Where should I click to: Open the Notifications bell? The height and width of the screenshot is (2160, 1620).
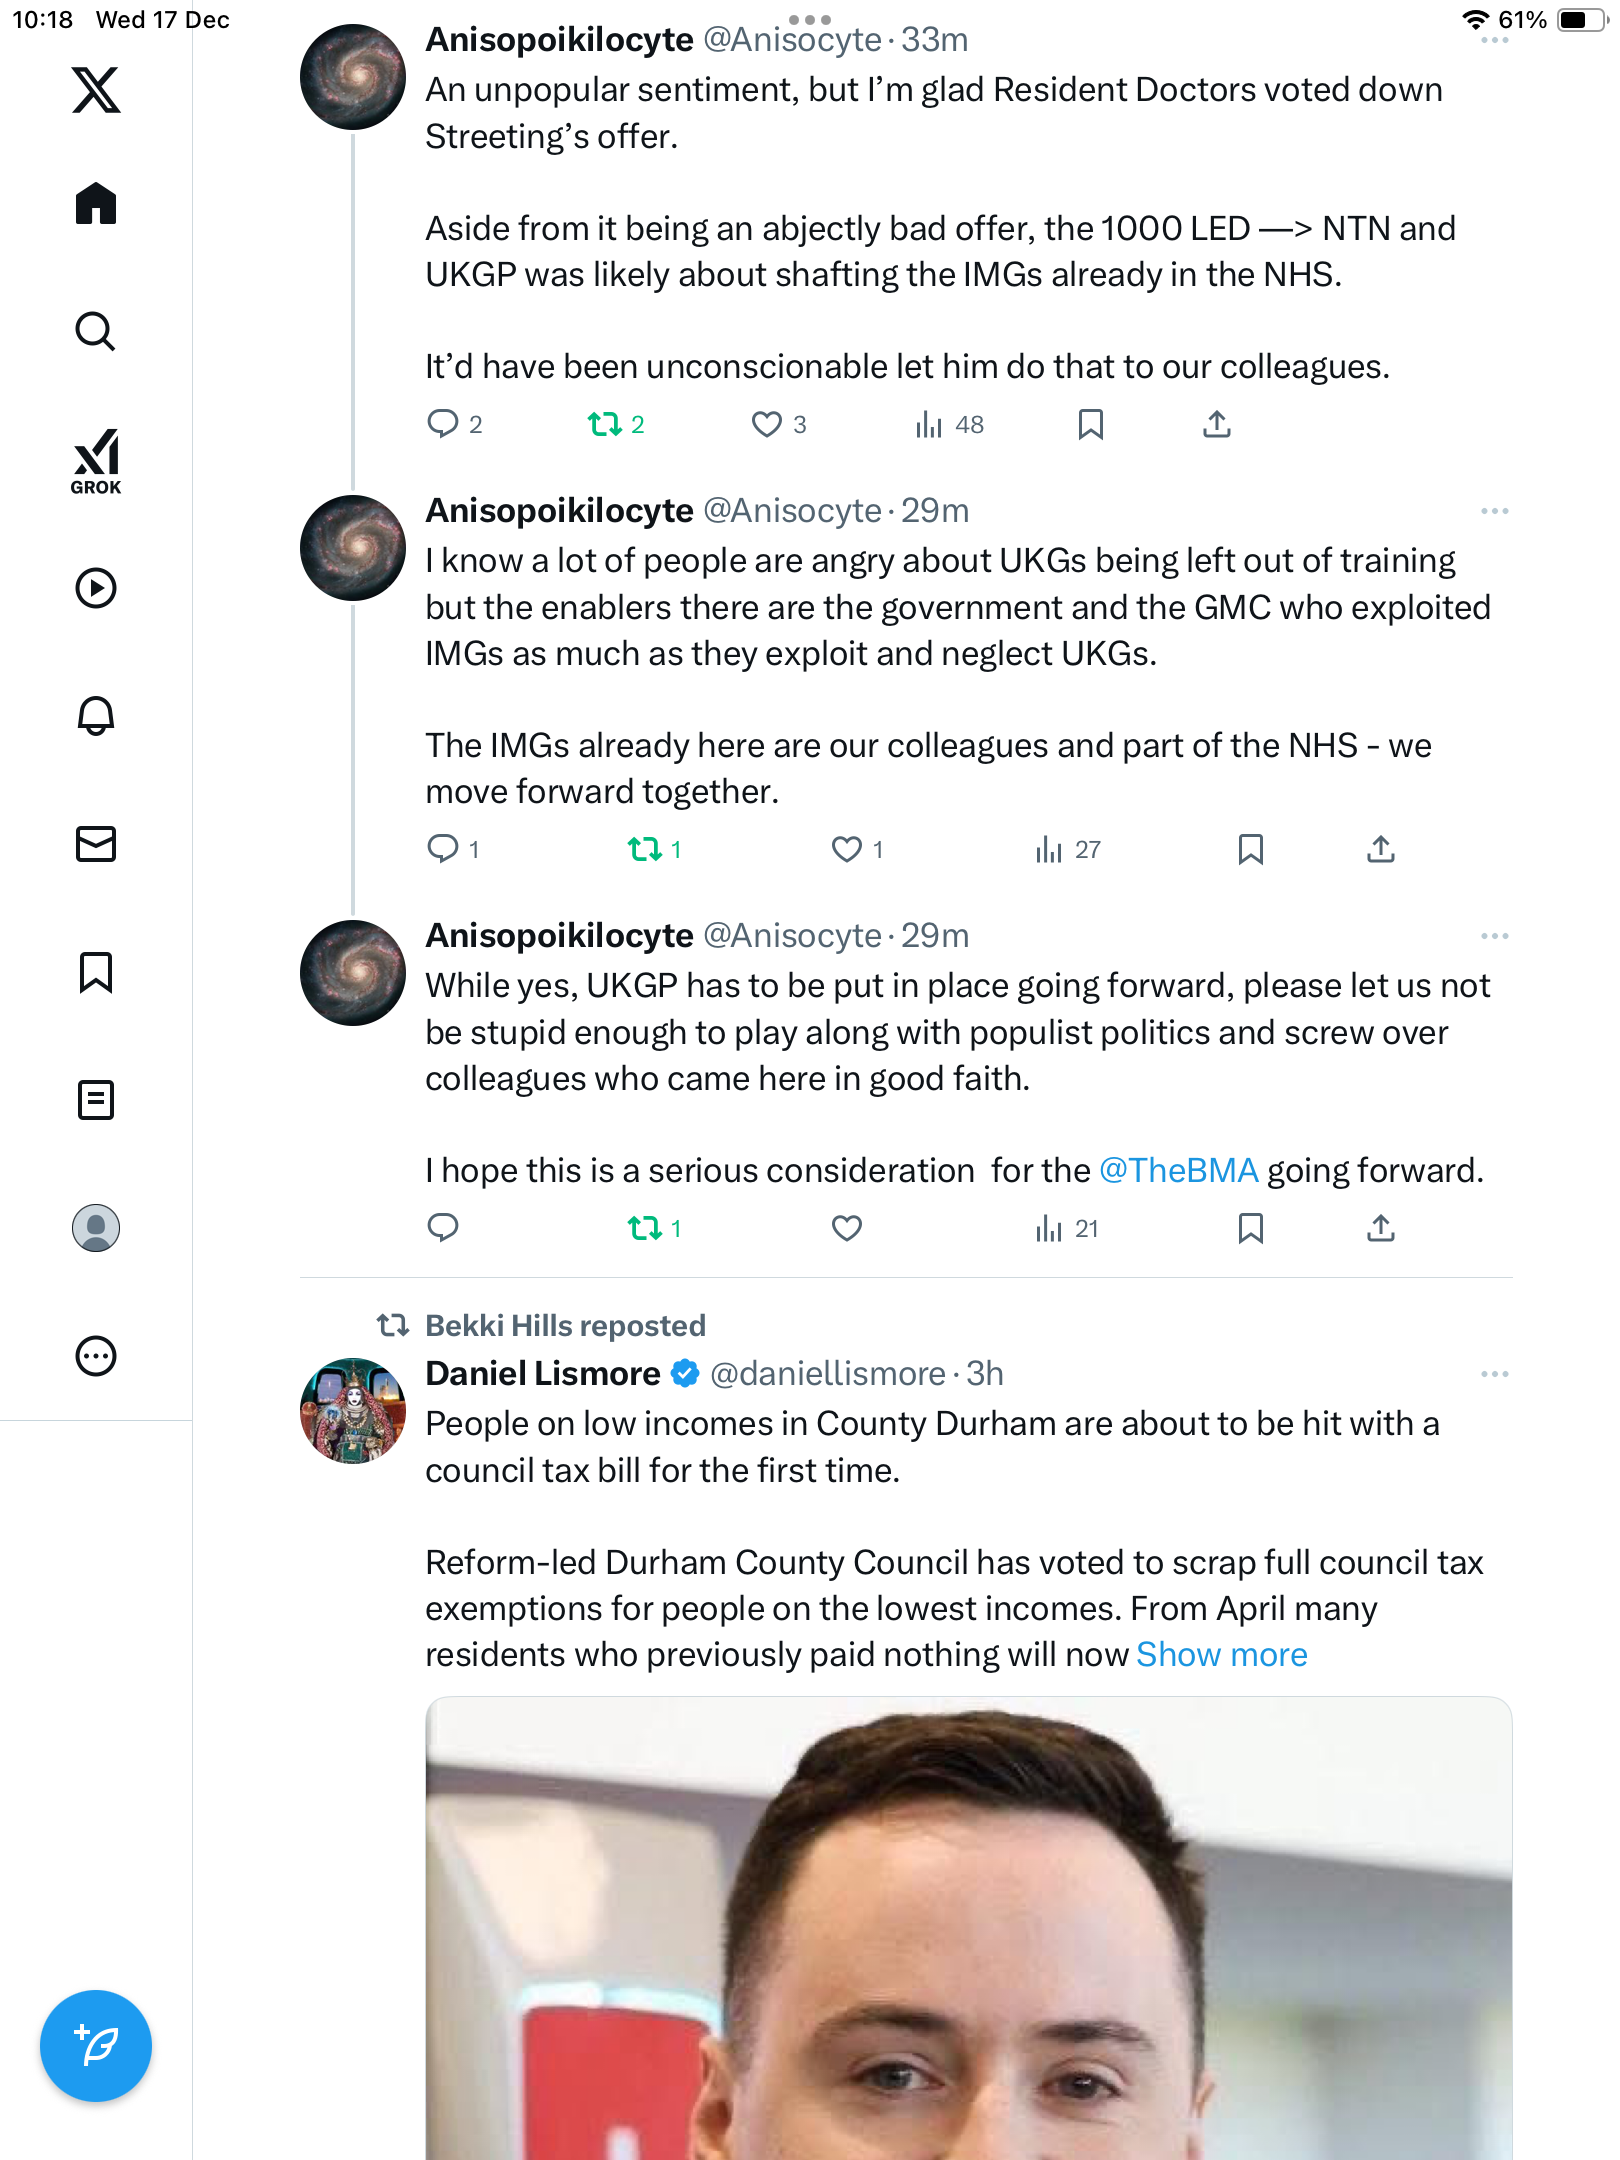pos(96,716)
